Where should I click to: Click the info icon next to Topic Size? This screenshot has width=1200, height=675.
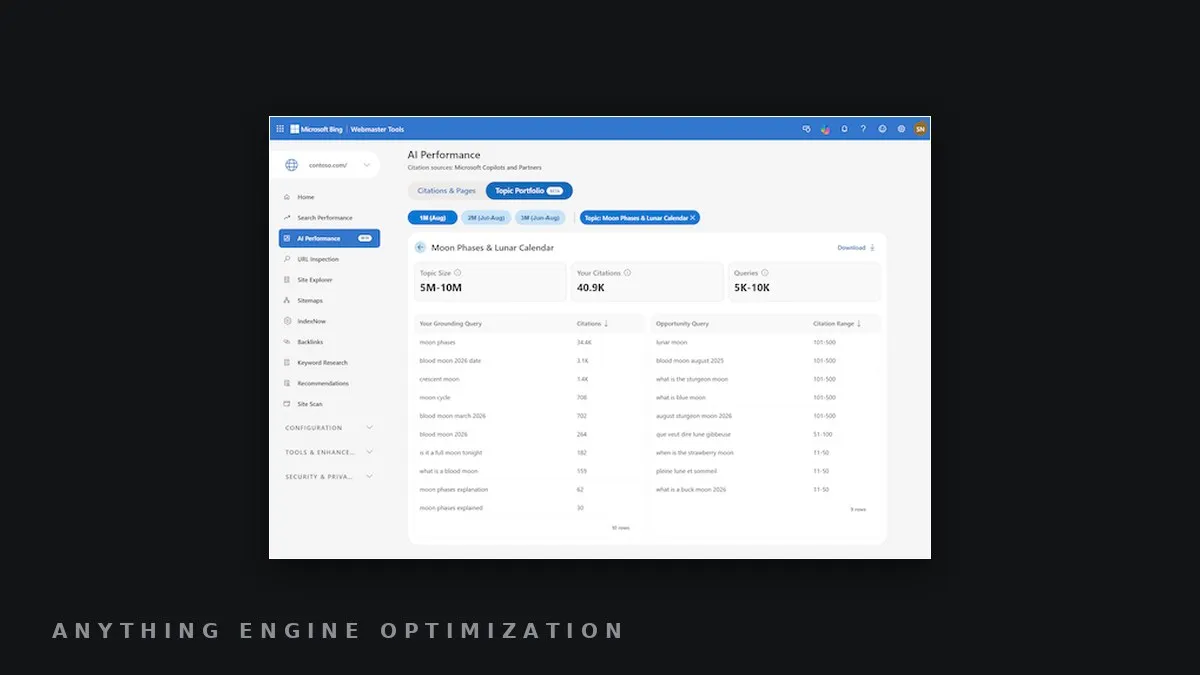pyautogui.click(x=458, y=272)
